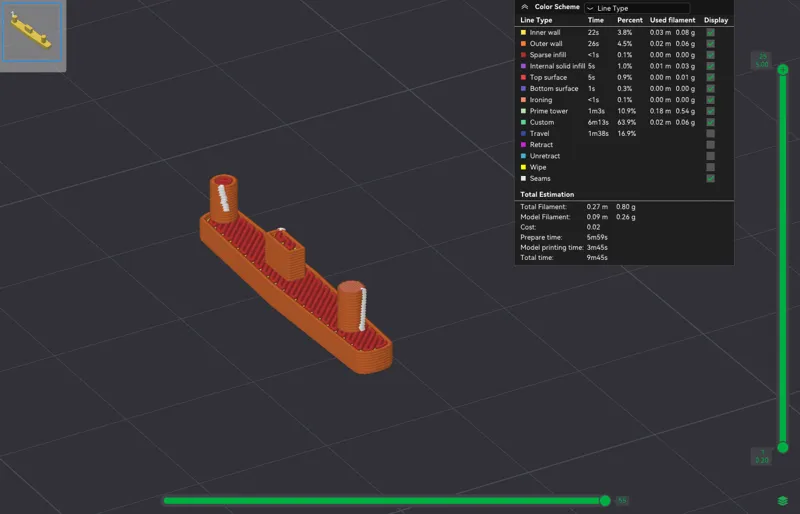Click the horizontal move slider end handle
Viewport: 800px width, 514px height.
(x=605, y=500)
